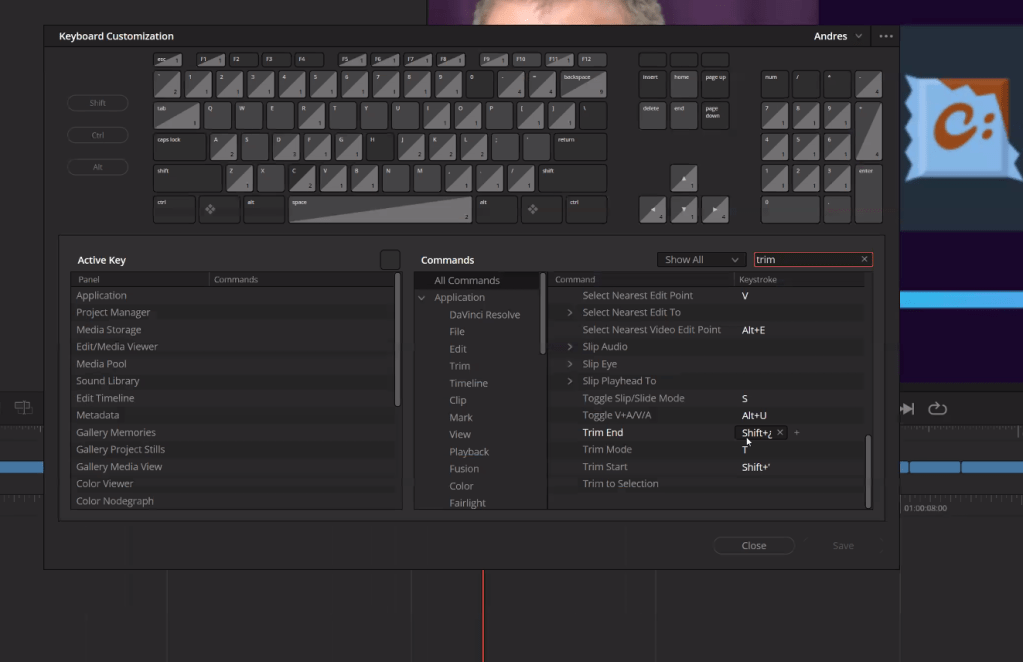This screenshot has height=662, width=1023.
Task: Collapse the Application tree node
Action: [x=422, y=297]
